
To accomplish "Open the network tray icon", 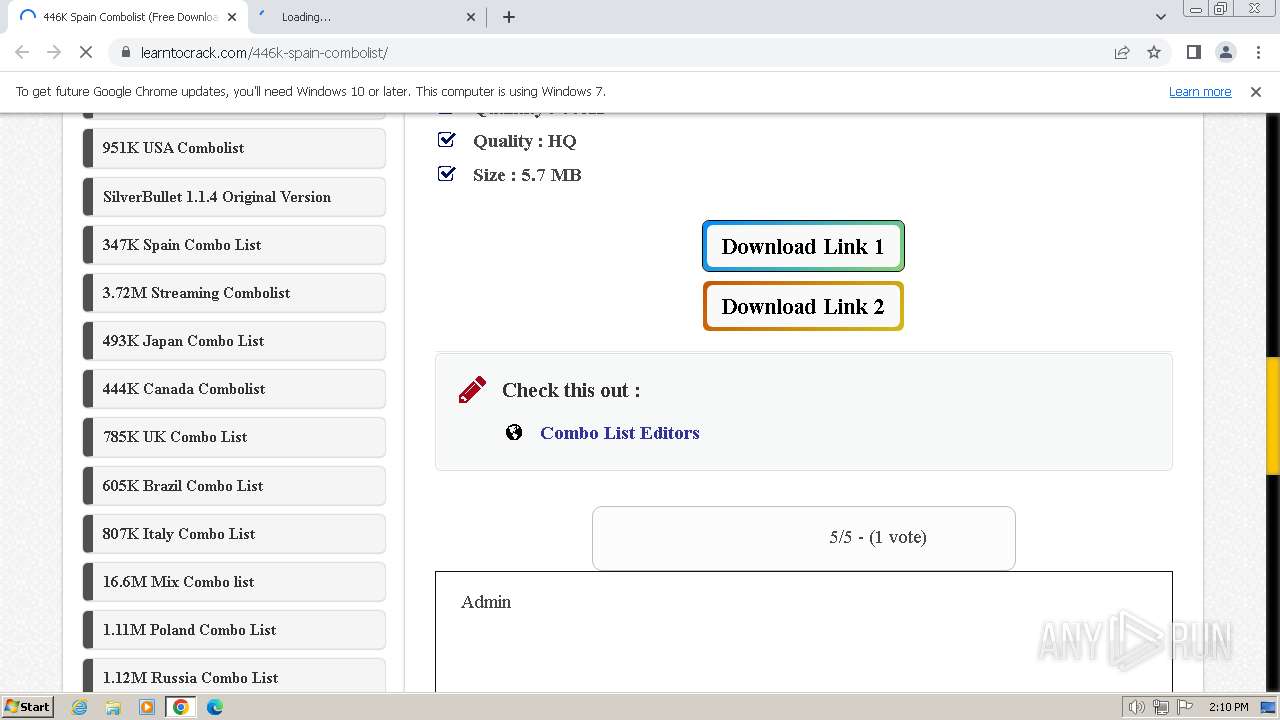I will (x=1160, y=707).
